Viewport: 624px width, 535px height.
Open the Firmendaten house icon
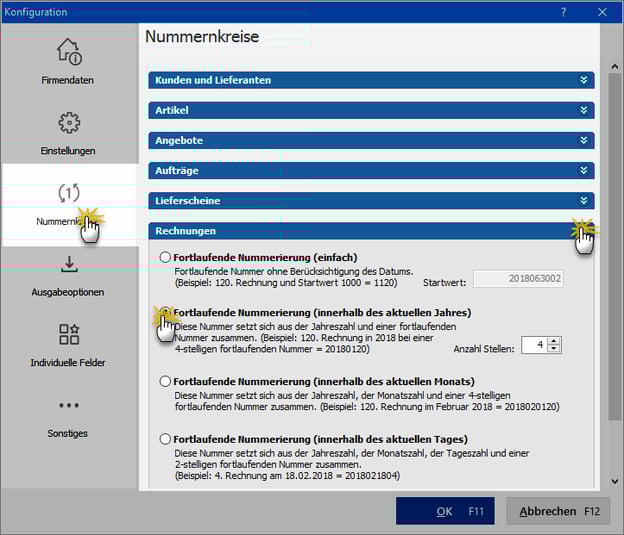pos(68,52)
